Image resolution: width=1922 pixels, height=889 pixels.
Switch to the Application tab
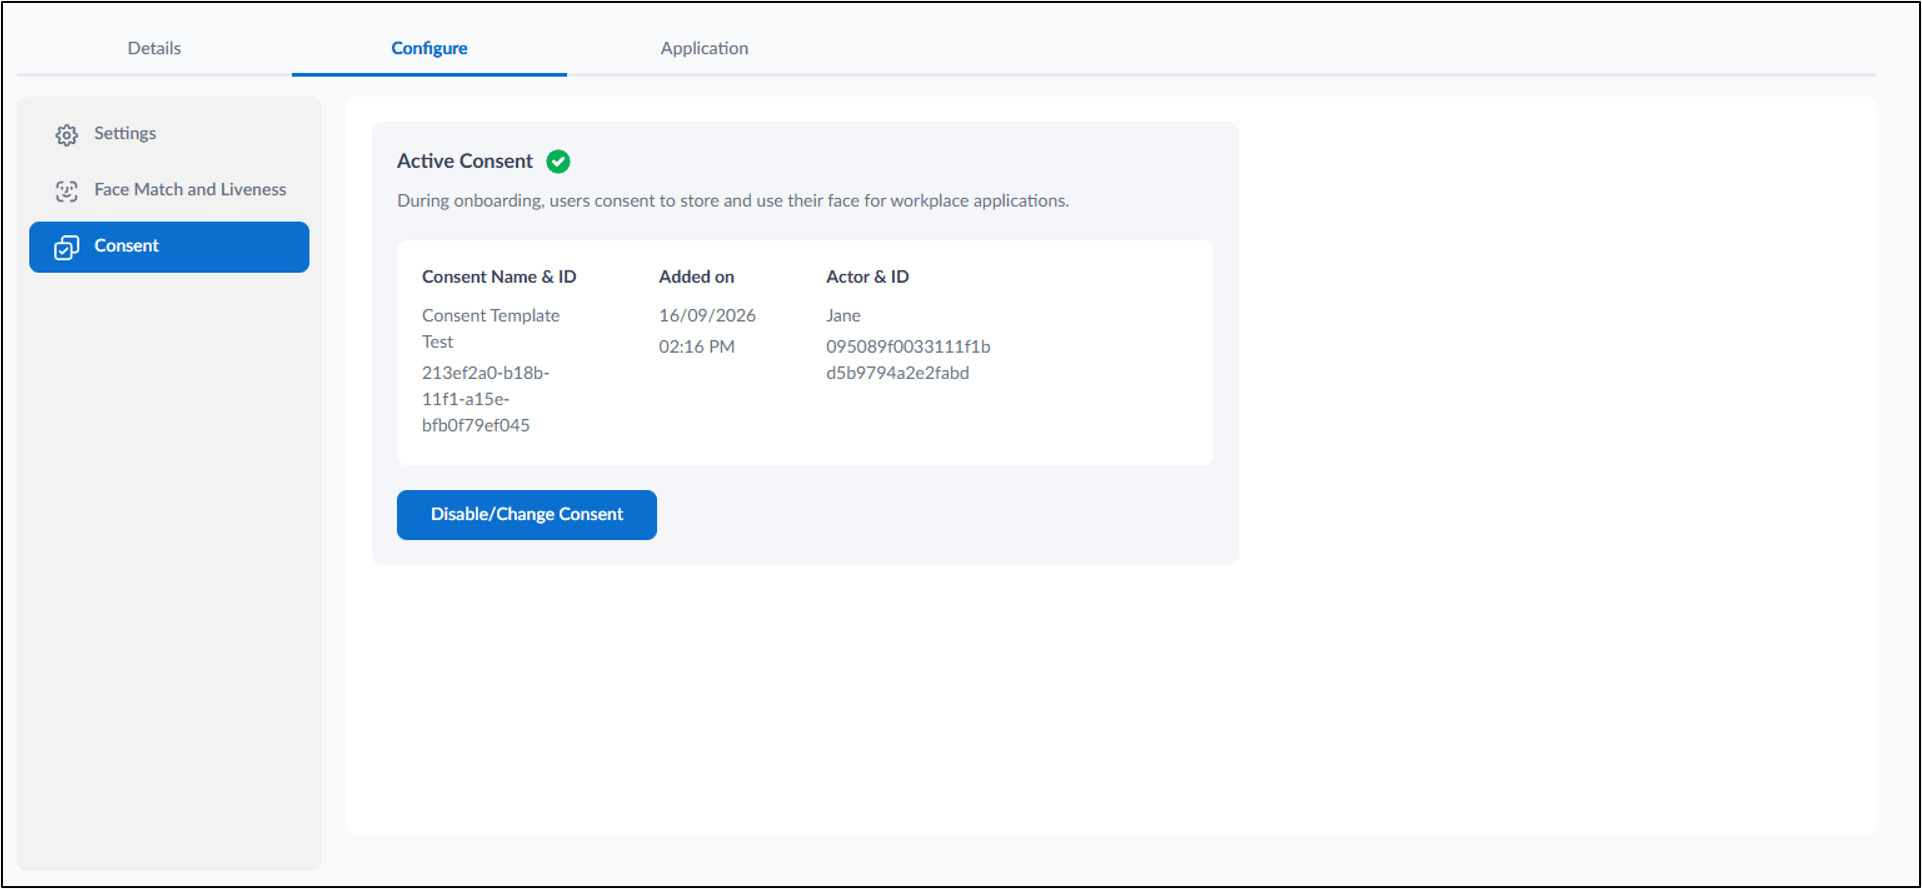704,48
